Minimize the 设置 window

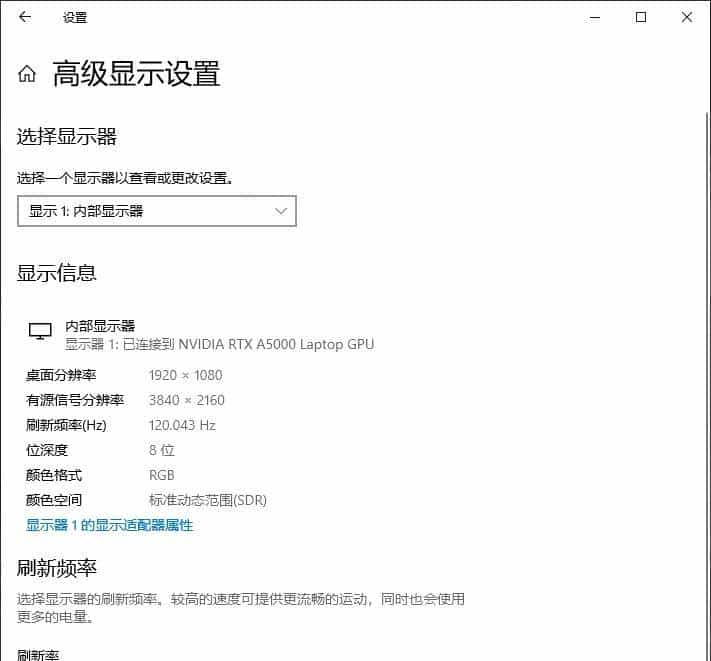(595, 18)
